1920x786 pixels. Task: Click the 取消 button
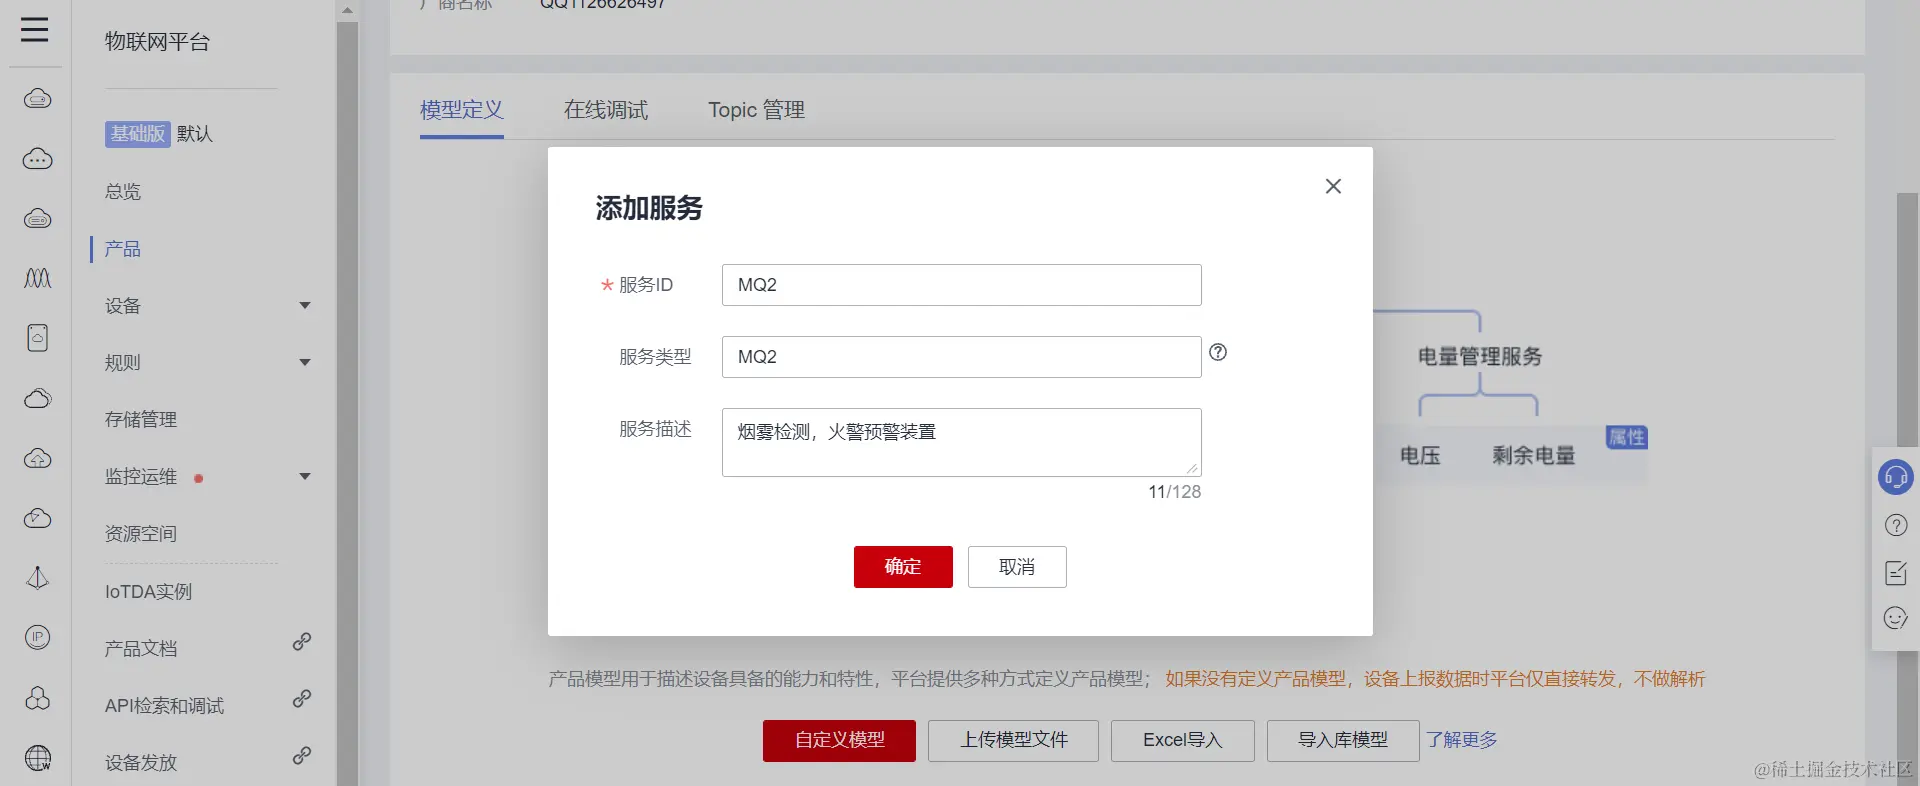coord(1017,567)
